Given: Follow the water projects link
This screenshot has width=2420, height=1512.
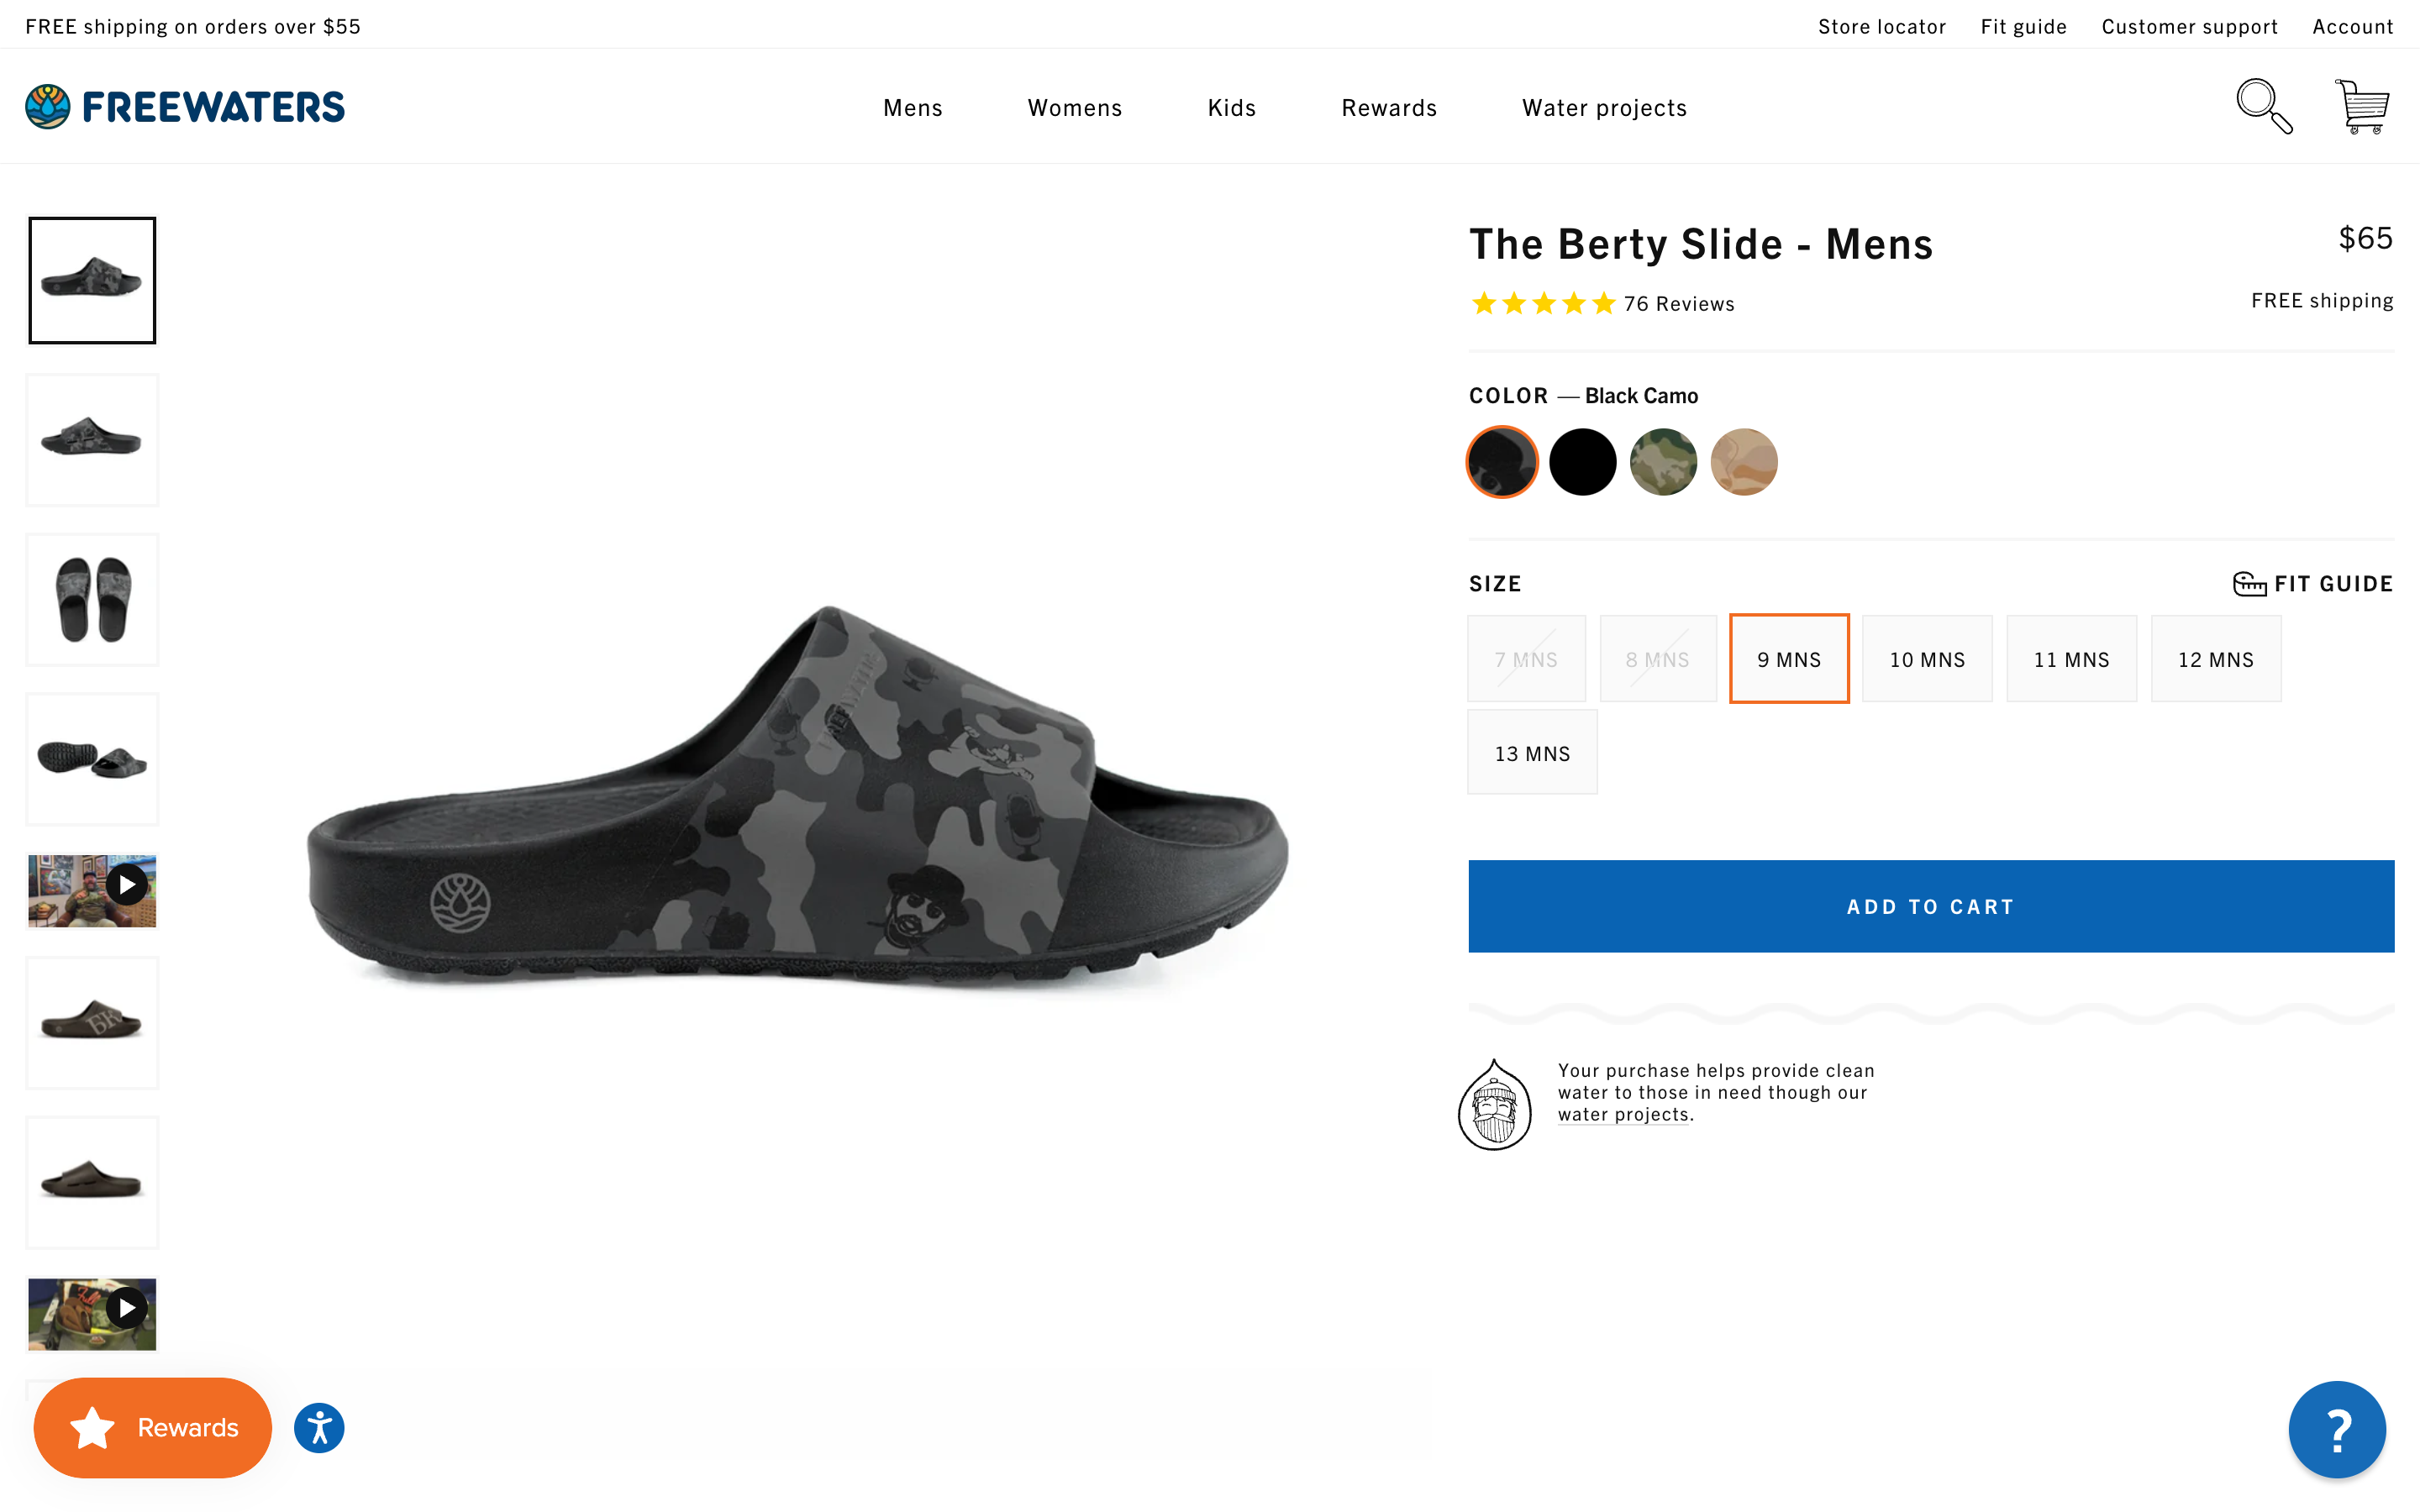Looking at the screenshot, I should (x=1623, y=1115).
